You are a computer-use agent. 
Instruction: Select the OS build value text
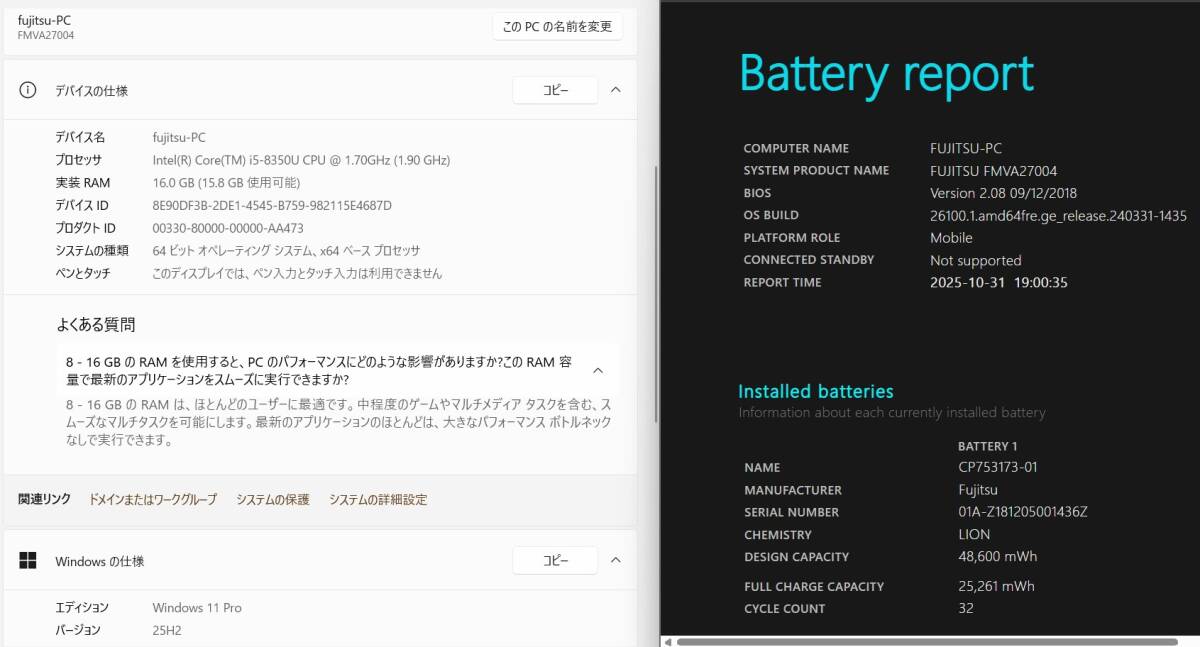pyautogui.click(x=1058, y=215)
